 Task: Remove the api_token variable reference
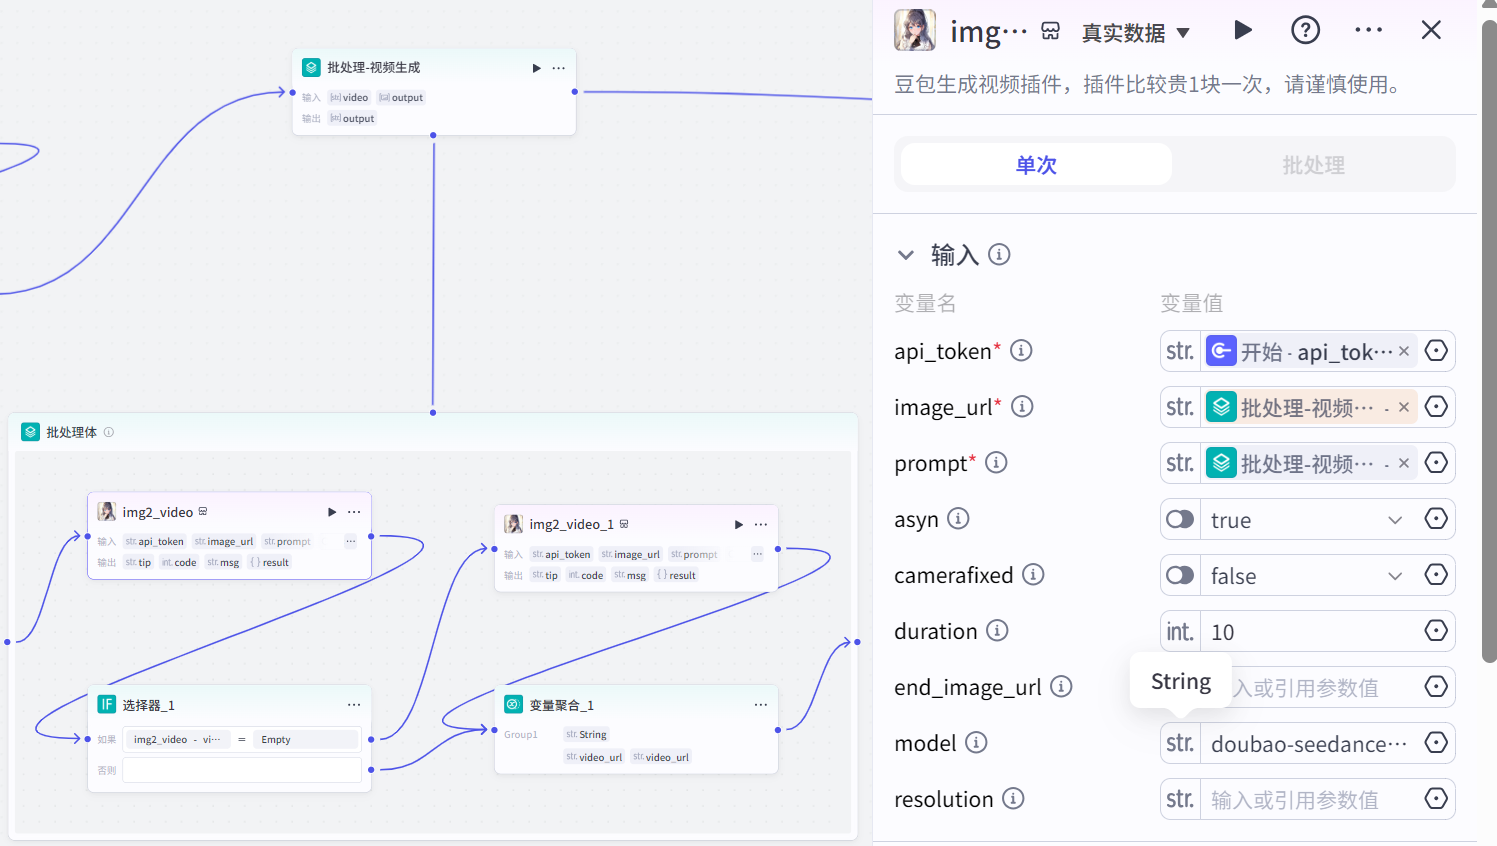[1404, 351]
